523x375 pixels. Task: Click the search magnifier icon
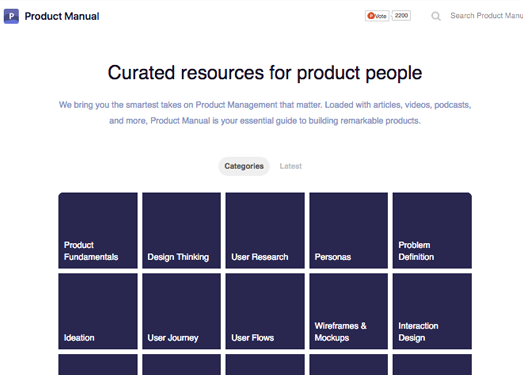click(x=436, y=16)
